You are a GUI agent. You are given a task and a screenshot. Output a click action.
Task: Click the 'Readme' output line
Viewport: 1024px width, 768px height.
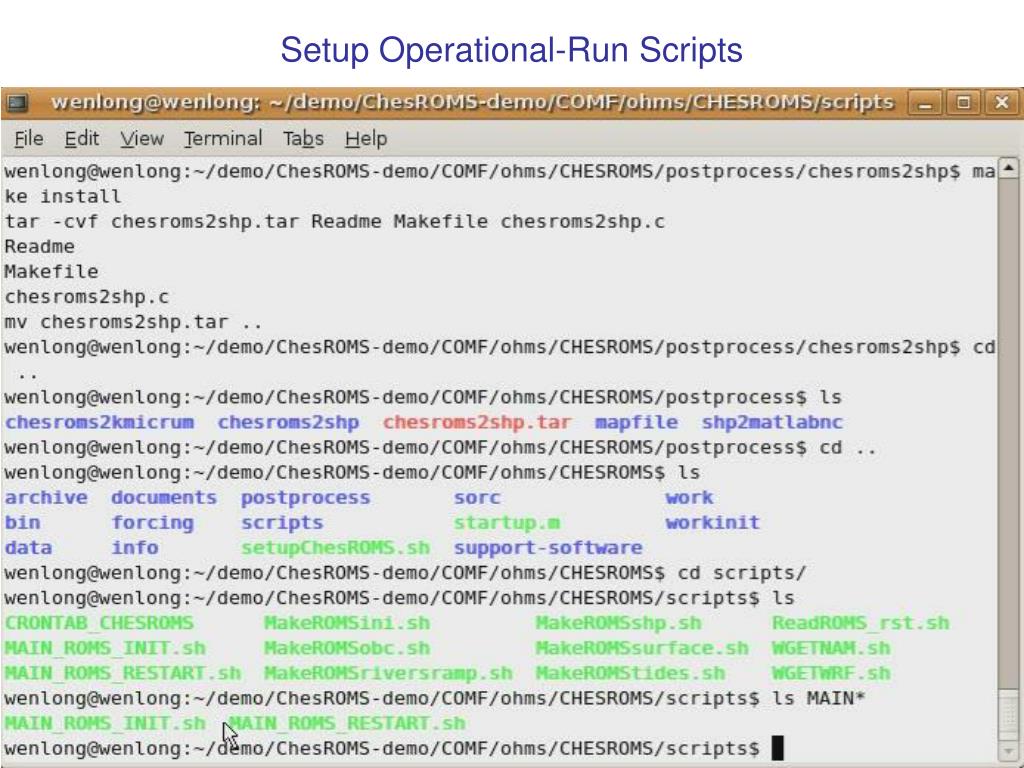click(x=40, y=246)
